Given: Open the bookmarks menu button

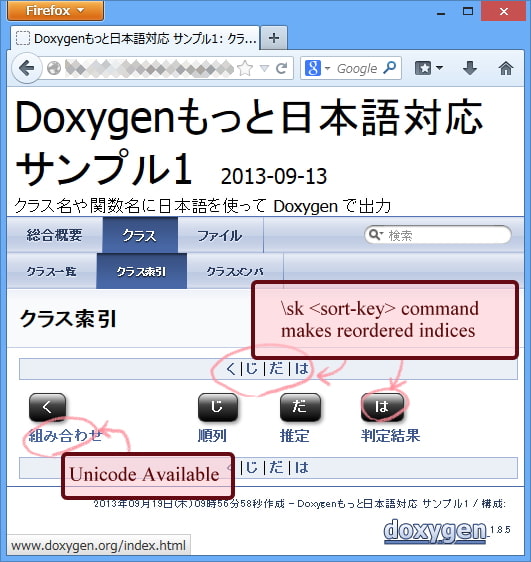Looking at the screenshot, I should 429,68.
